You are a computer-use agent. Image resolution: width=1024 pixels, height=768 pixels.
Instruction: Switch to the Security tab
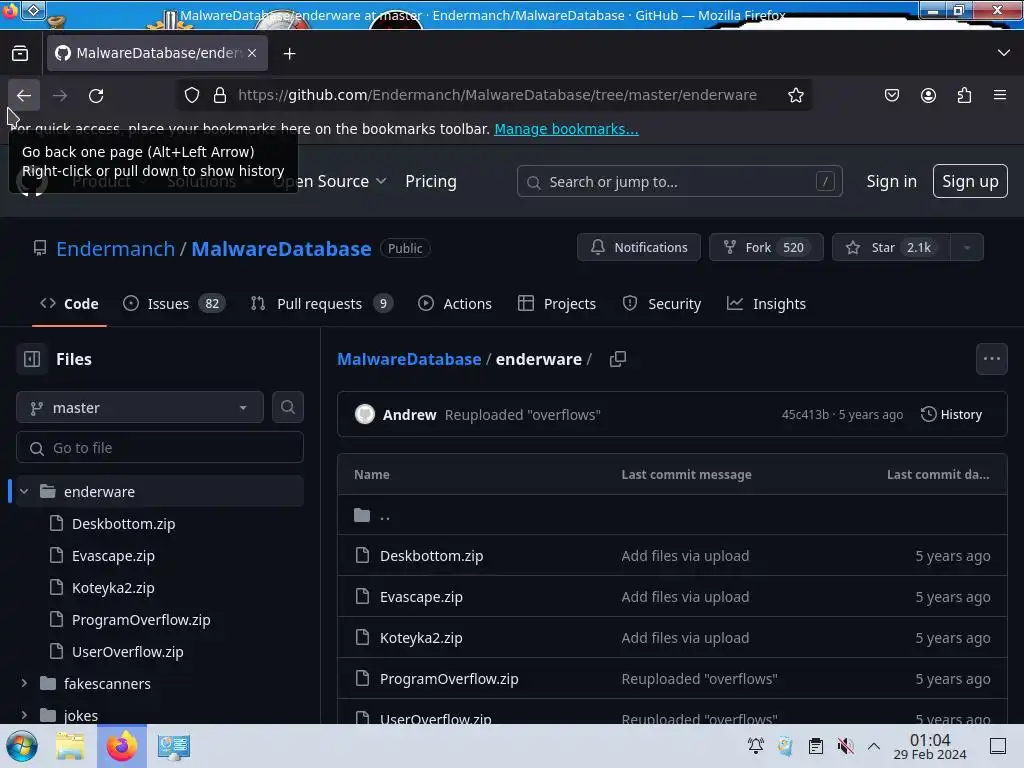pos(661,304)
